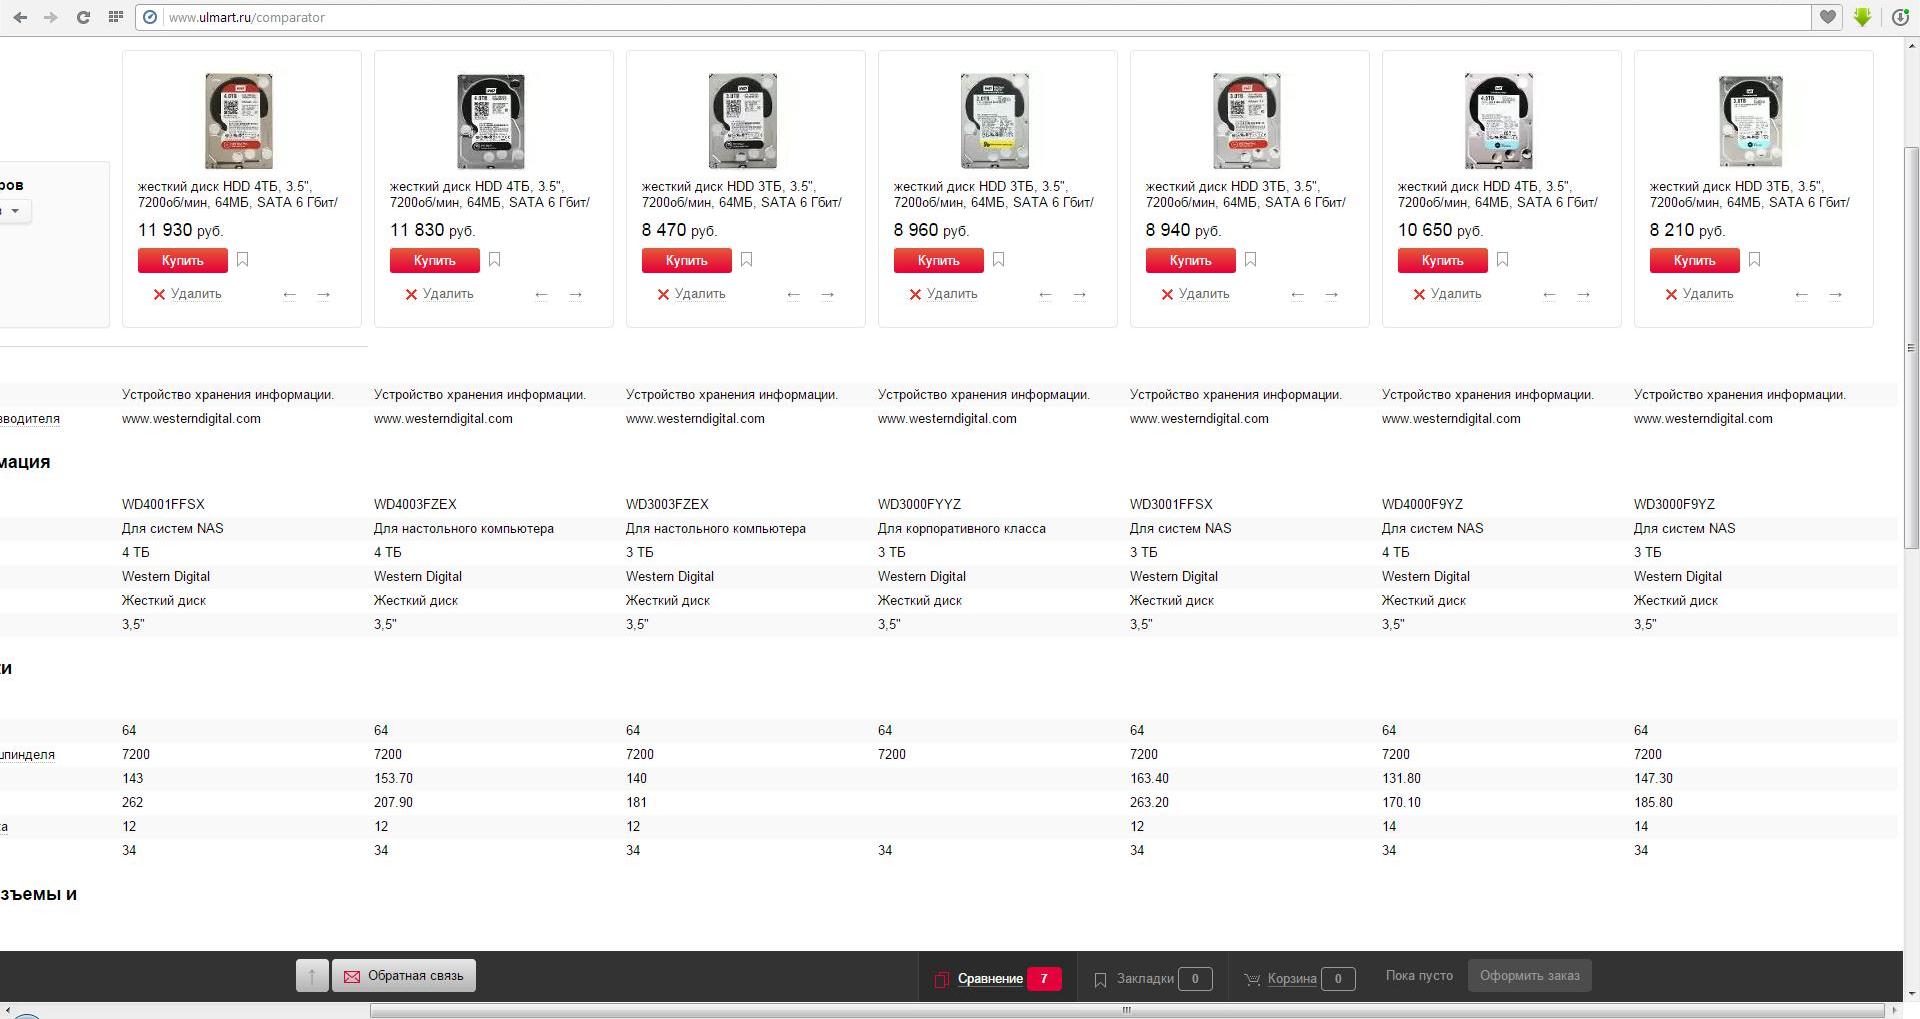Reload the page with the refresh icon

click(83, 17)
